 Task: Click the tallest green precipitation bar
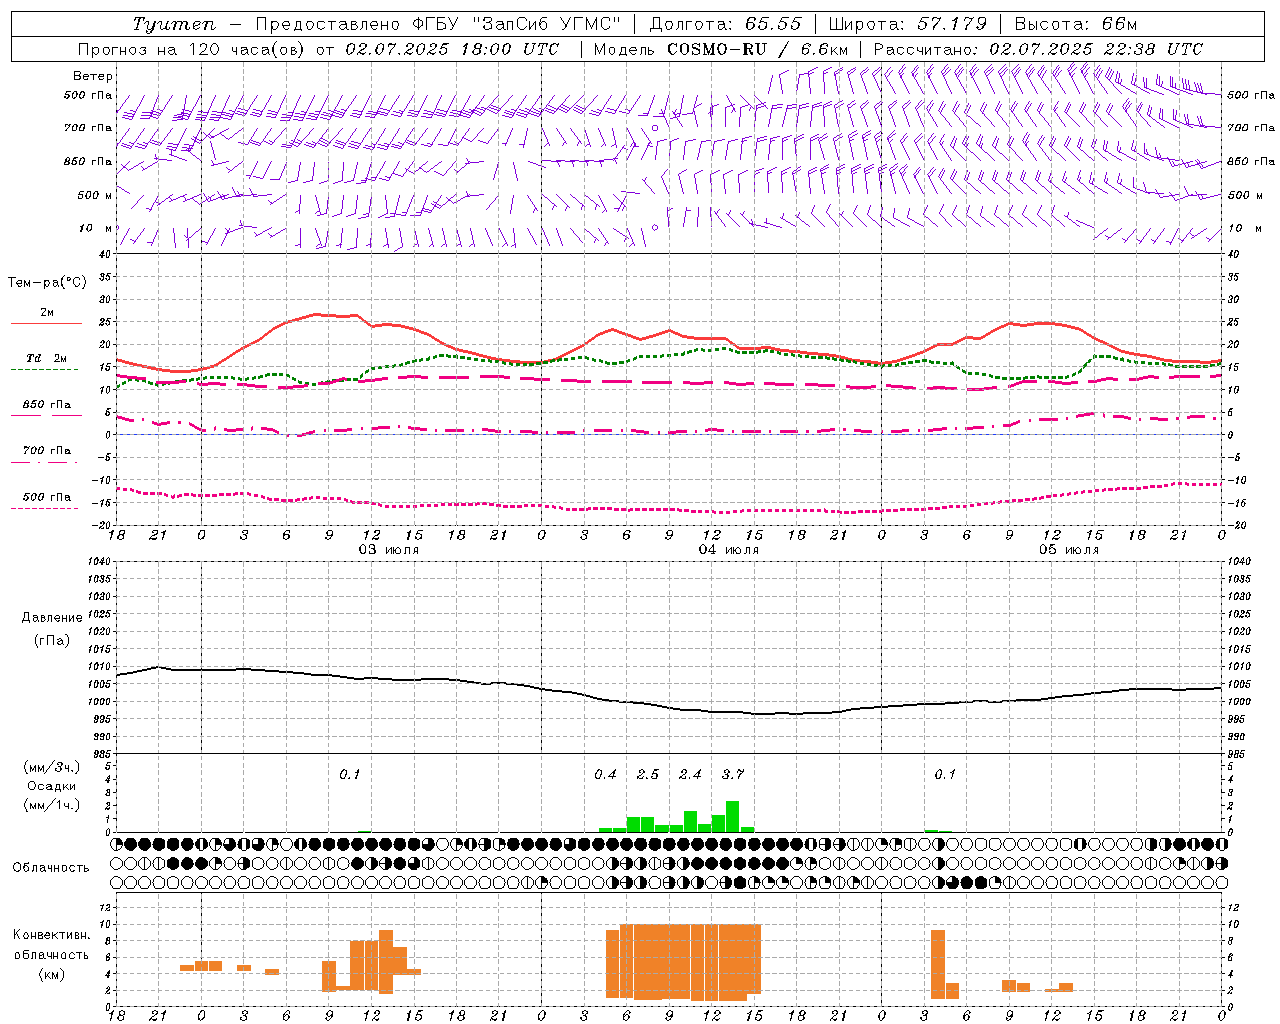pos(732,816)
